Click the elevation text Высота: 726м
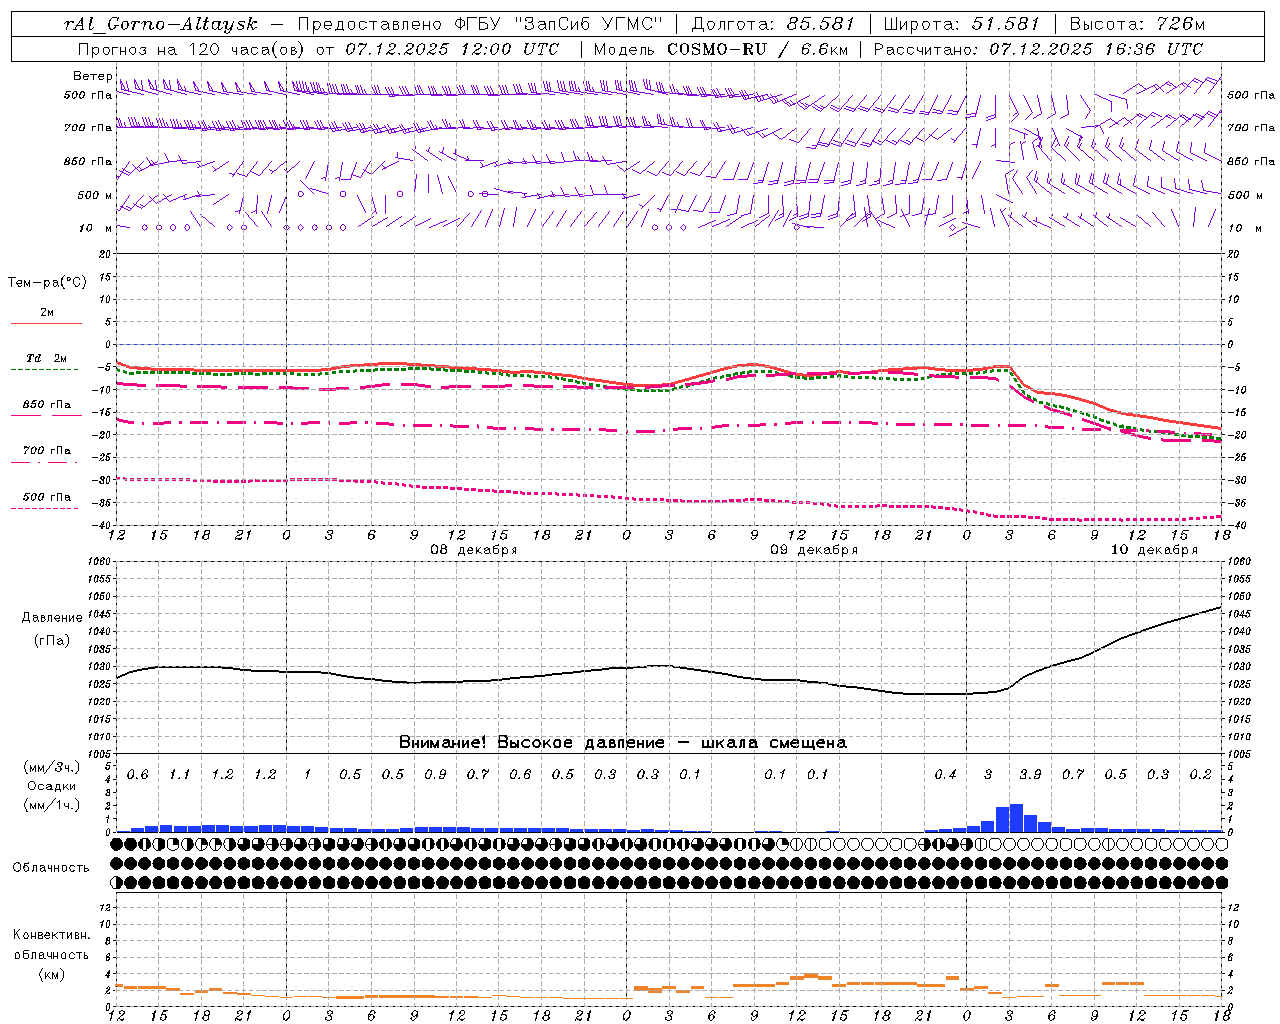 tap(1137, 24)
